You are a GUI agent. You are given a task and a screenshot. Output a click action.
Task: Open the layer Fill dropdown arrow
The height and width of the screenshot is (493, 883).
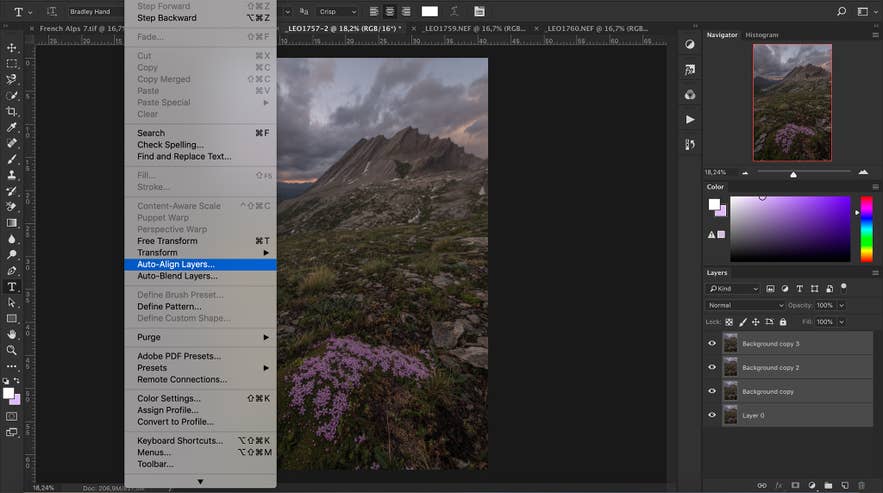point(841,322)
